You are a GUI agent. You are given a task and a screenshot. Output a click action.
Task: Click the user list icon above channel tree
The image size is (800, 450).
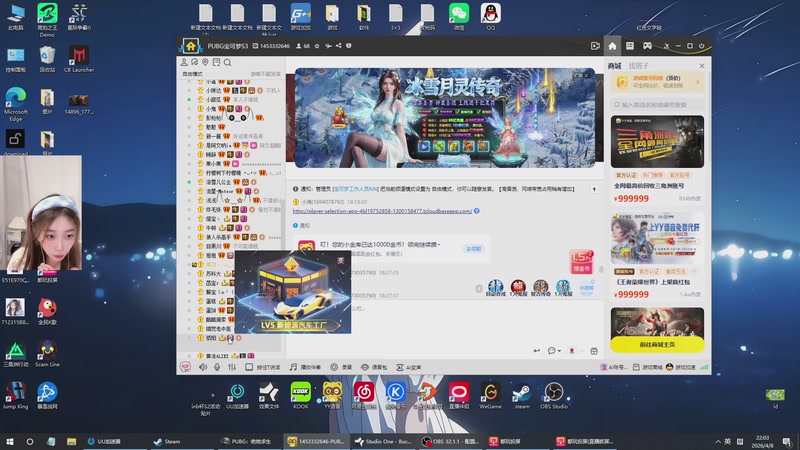pos(184,62)
